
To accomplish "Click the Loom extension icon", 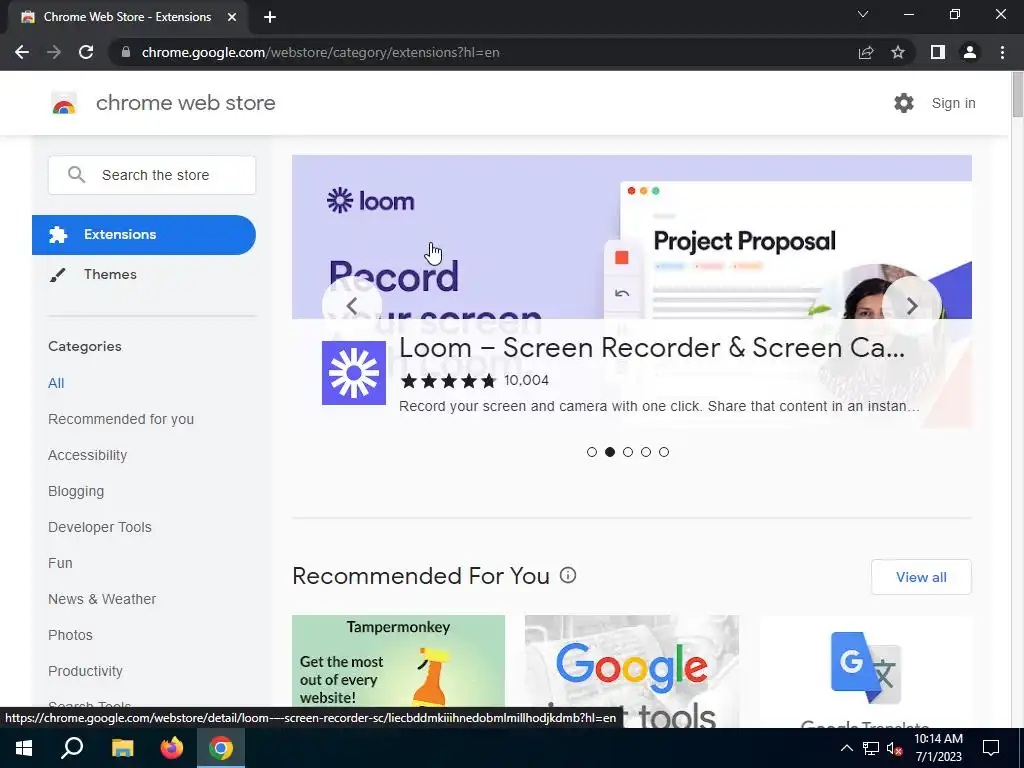I will click(x=354, y=373).
